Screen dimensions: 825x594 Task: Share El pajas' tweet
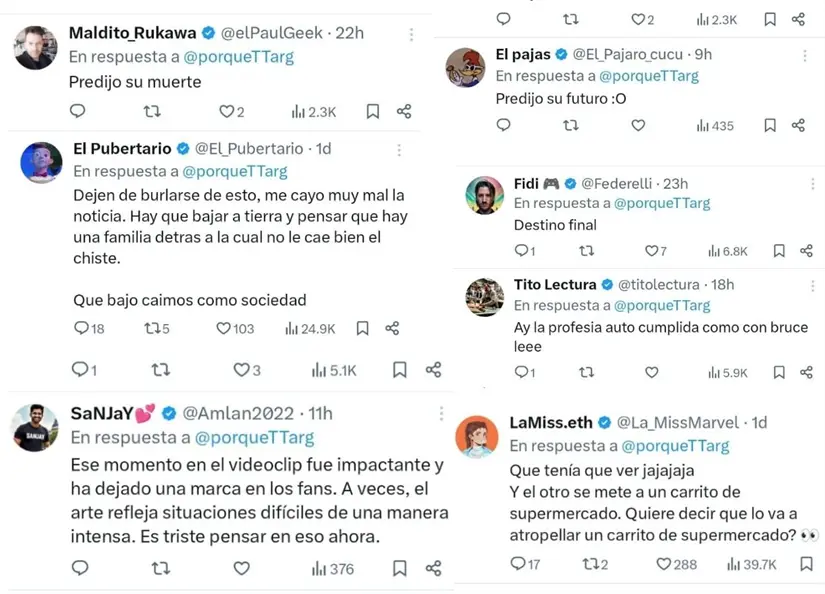(798, 126)
